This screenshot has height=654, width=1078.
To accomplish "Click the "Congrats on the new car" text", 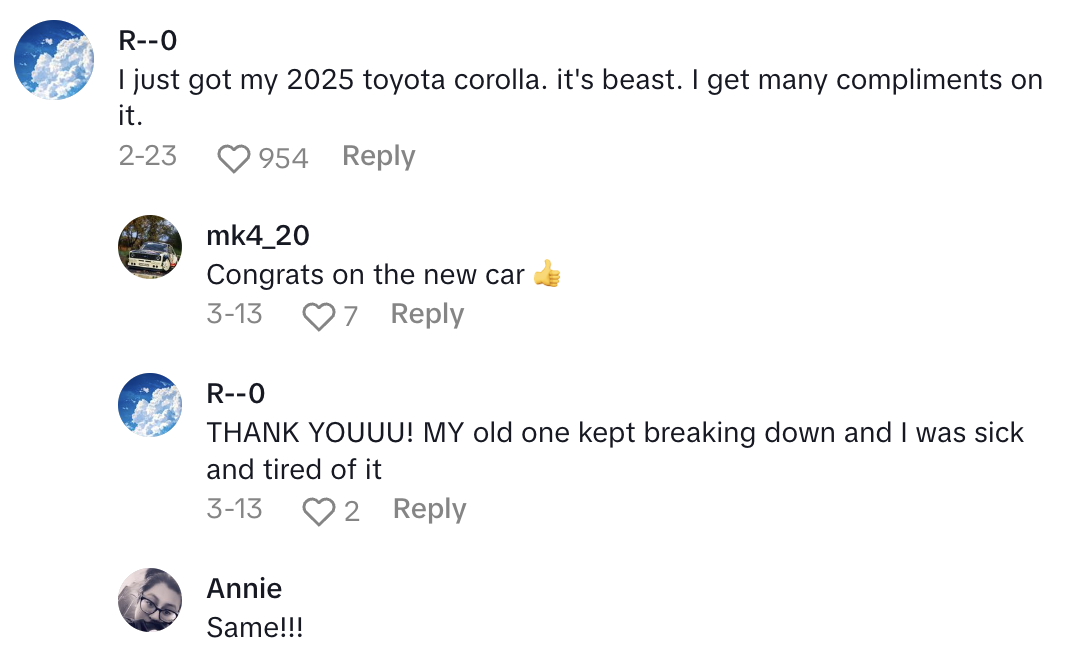I will click(365, 275).
